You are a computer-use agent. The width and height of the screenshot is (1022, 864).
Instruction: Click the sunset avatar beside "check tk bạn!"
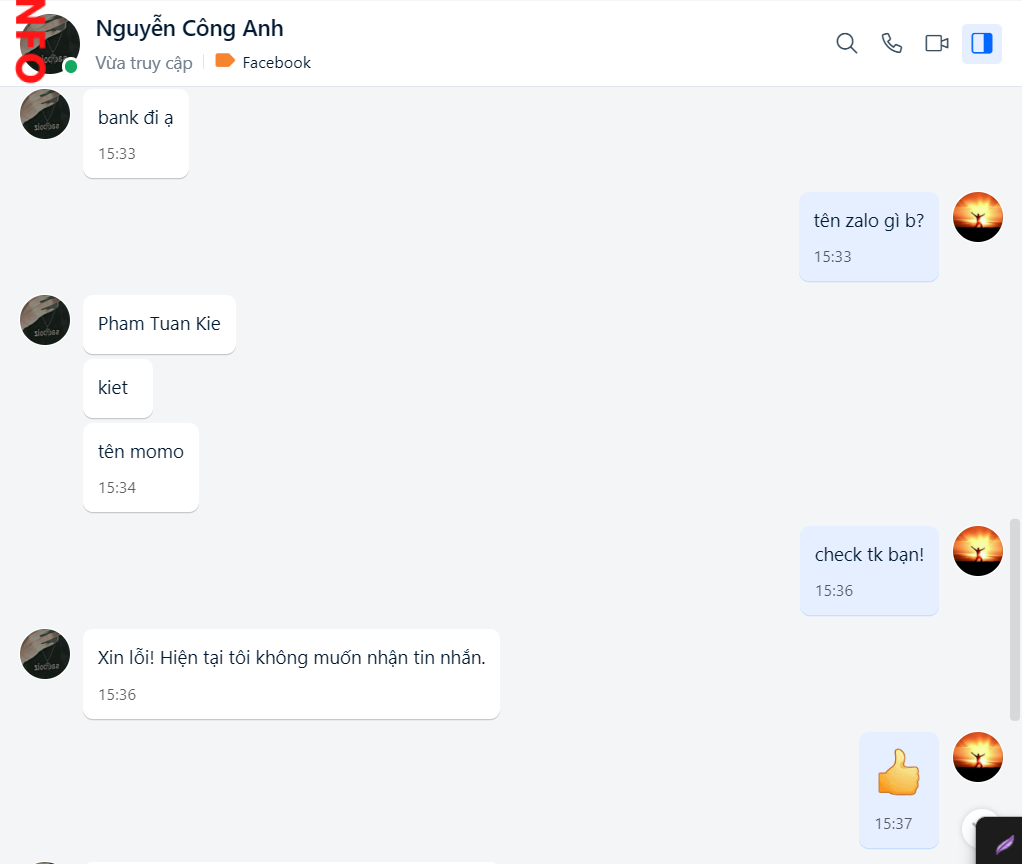click(977, 551)
